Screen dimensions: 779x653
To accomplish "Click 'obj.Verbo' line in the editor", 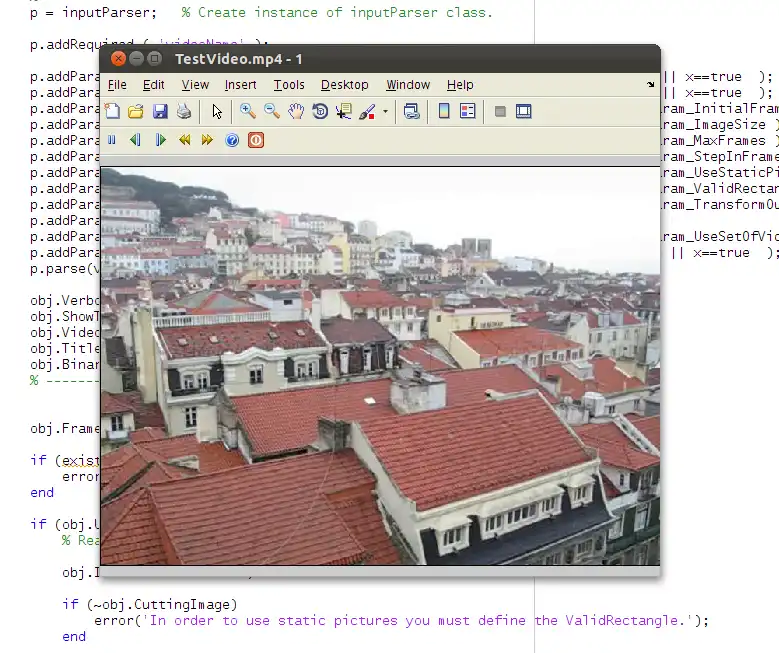I will click(x=65, y=301).
